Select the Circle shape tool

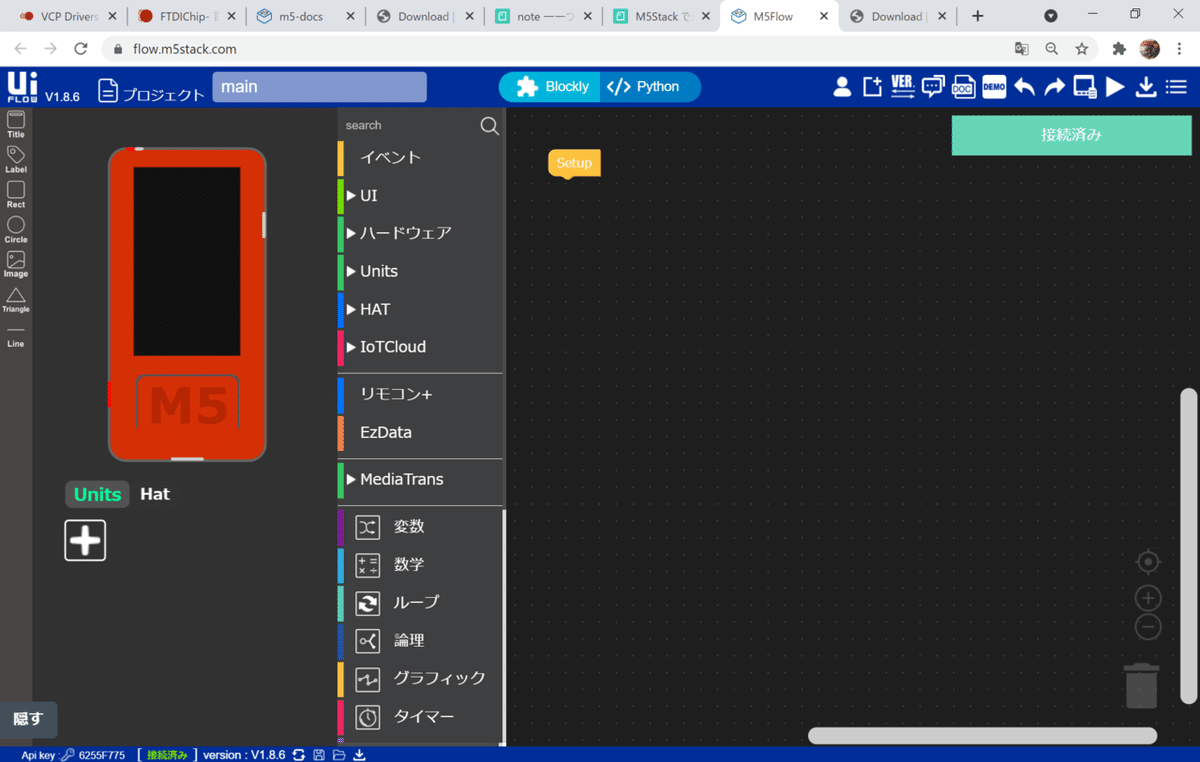click(x=16, y=230)
